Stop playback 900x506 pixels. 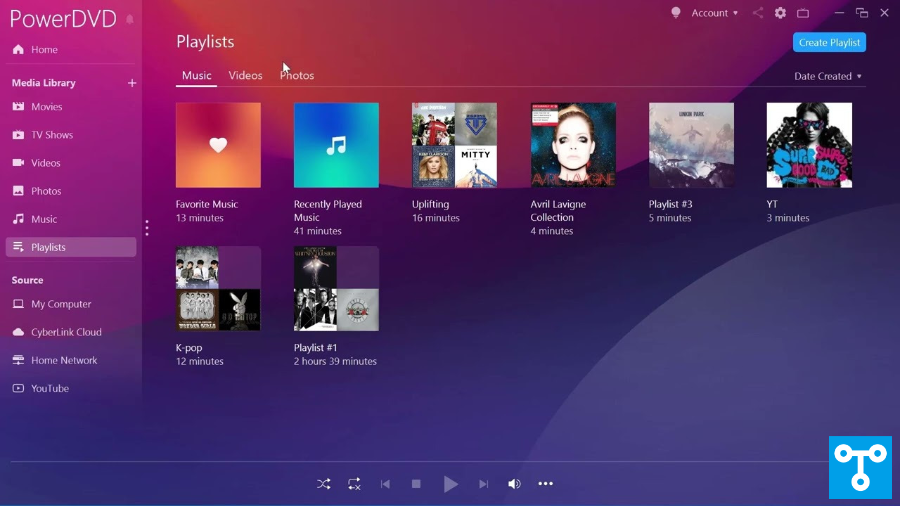pos(416,484)
